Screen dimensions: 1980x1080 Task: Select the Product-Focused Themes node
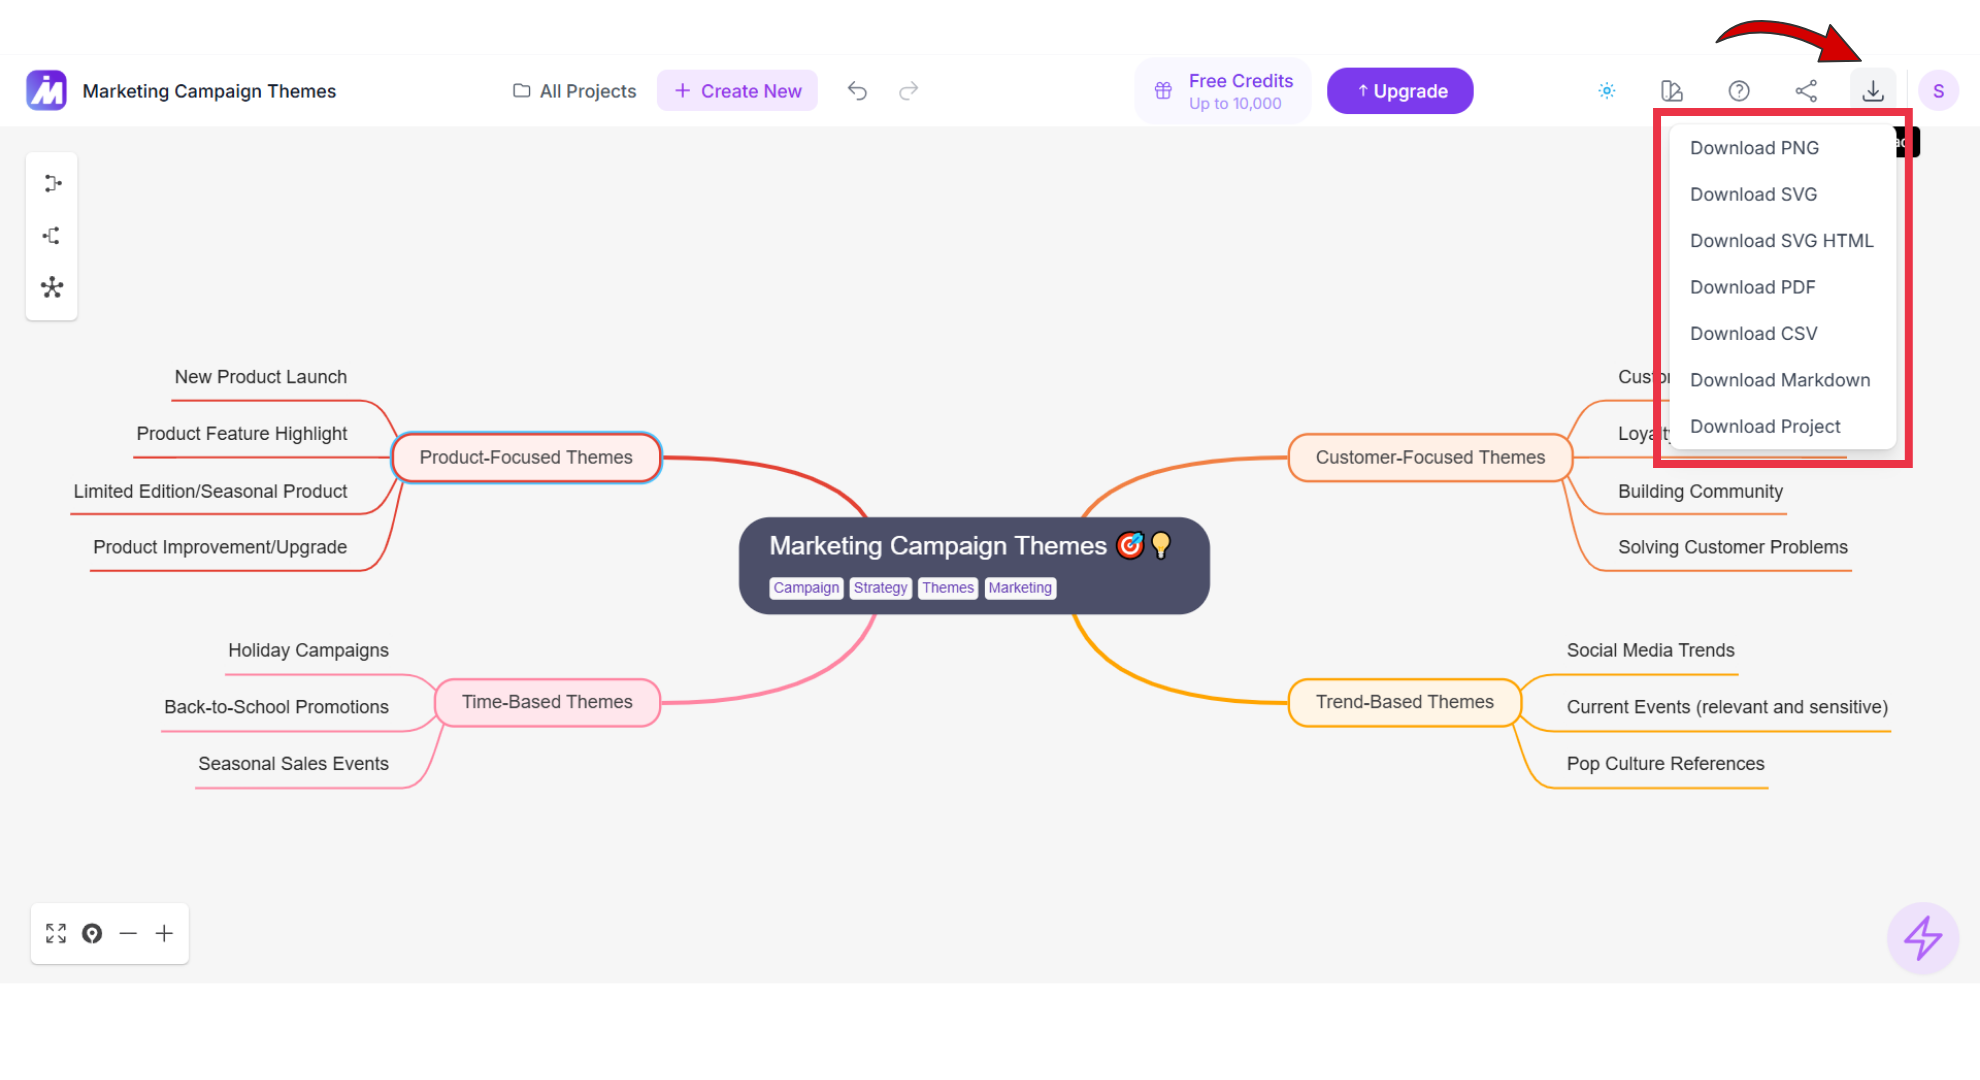pos(526,458)
